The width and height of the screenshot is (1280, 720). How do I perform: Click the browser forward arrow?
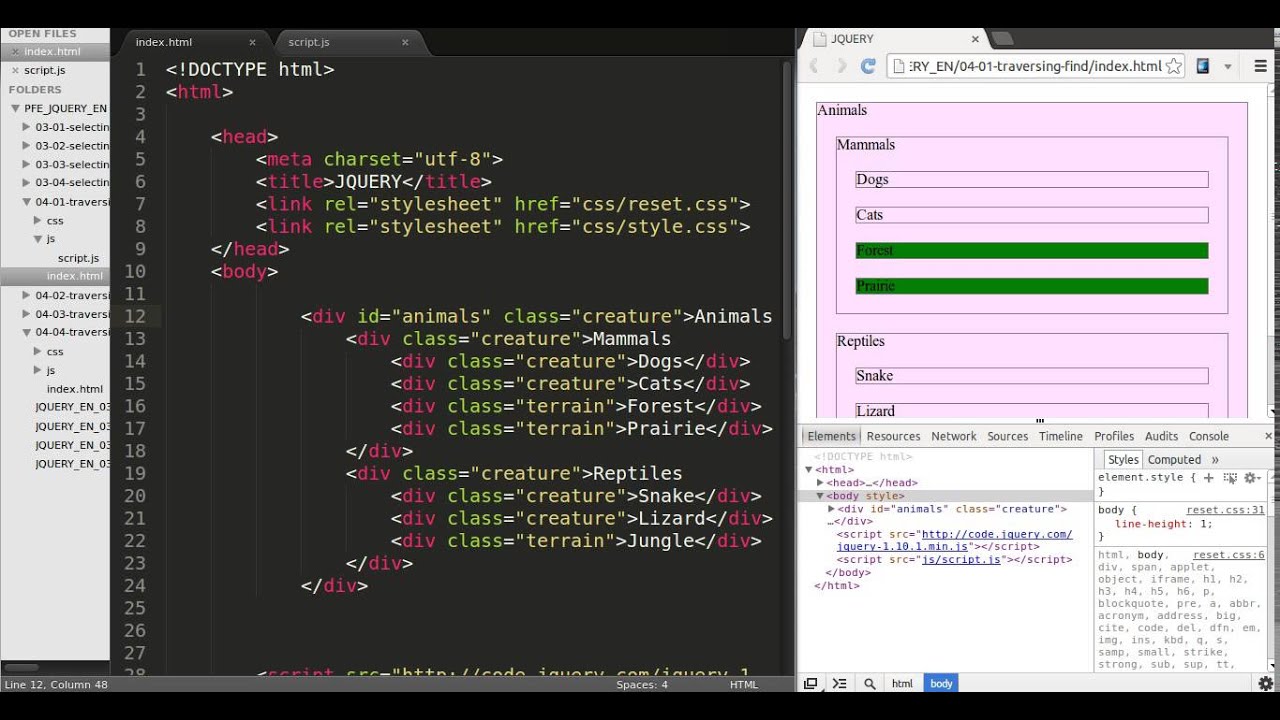[841, 66]
